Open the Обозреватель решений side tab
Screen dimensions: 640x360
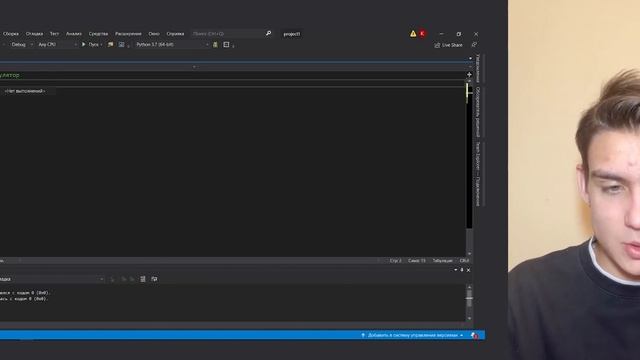point(478,112)
